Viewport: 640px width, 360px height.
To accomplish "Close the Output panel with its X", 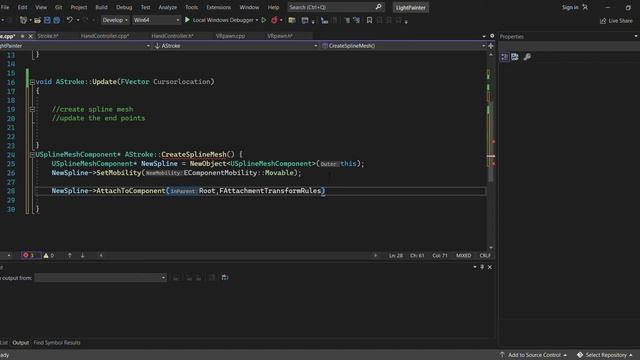I will [x=490, y=267].
